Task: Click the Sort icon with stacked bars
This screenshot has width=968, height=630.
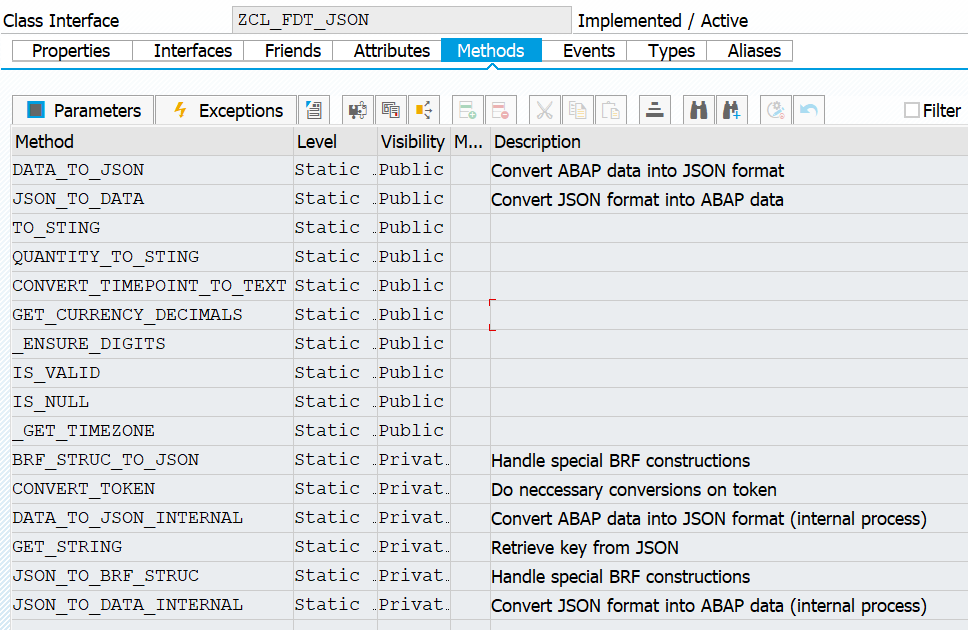Action: point(654,111)
